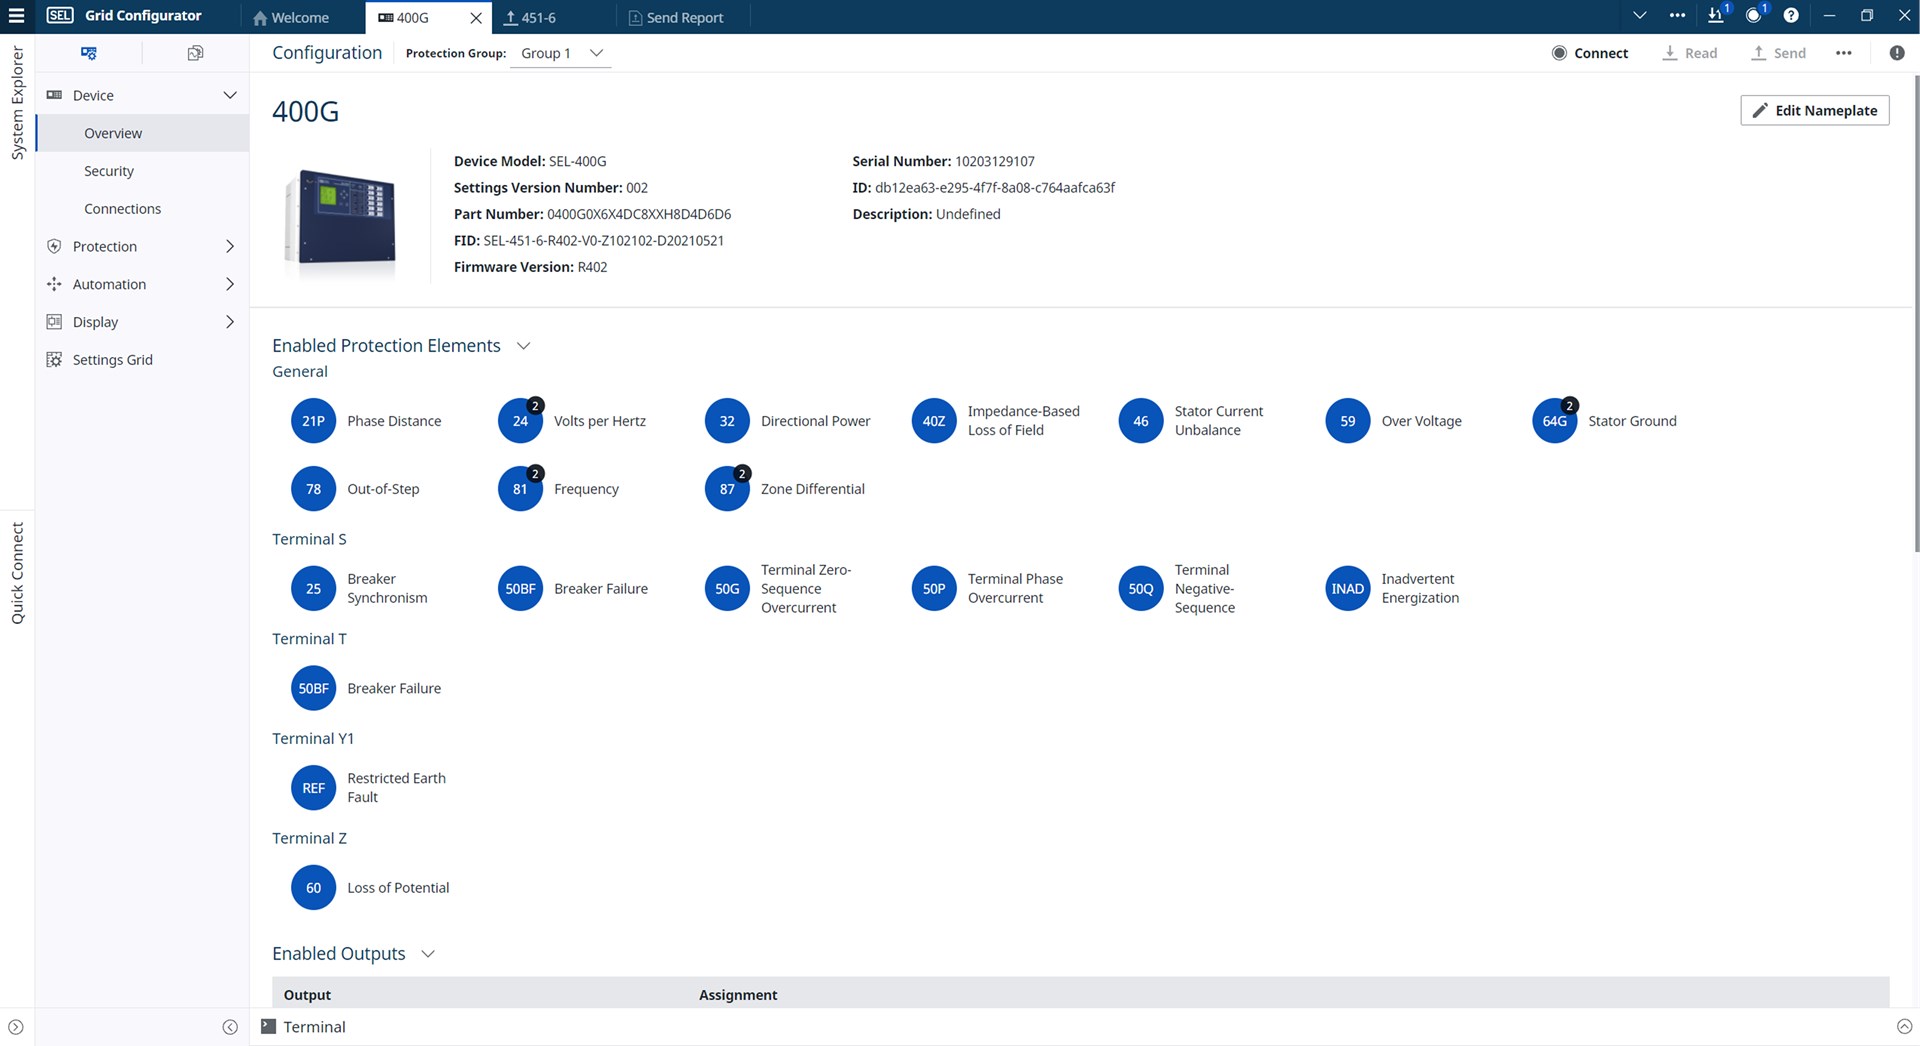
Task: Expand the bottom-left circular arrow icon
Action: 16,1027
